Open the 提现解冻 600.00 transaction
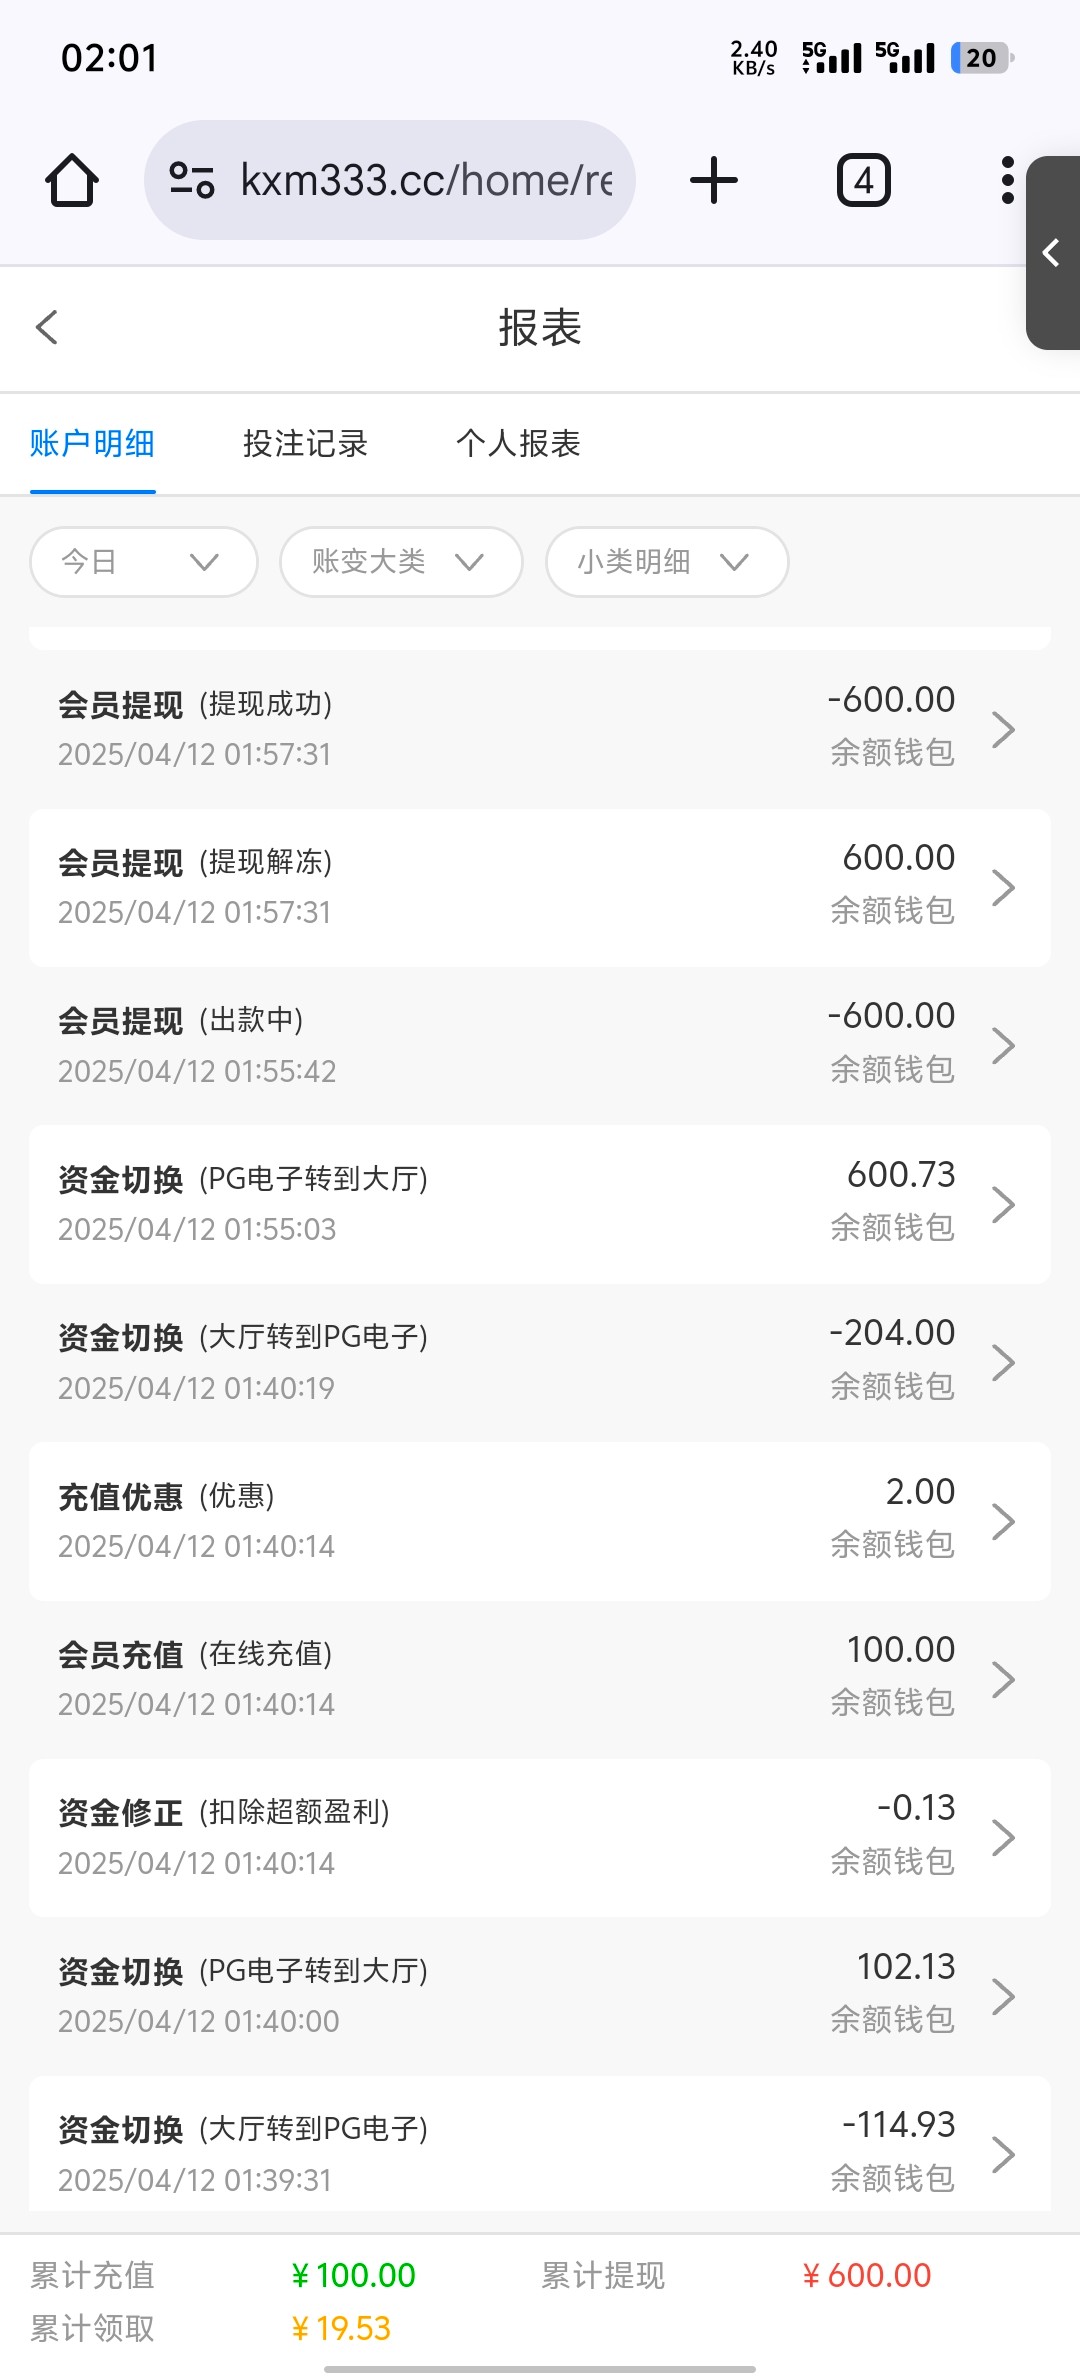The height and width of the screenshot is (2376, 1080). (539, 887)
